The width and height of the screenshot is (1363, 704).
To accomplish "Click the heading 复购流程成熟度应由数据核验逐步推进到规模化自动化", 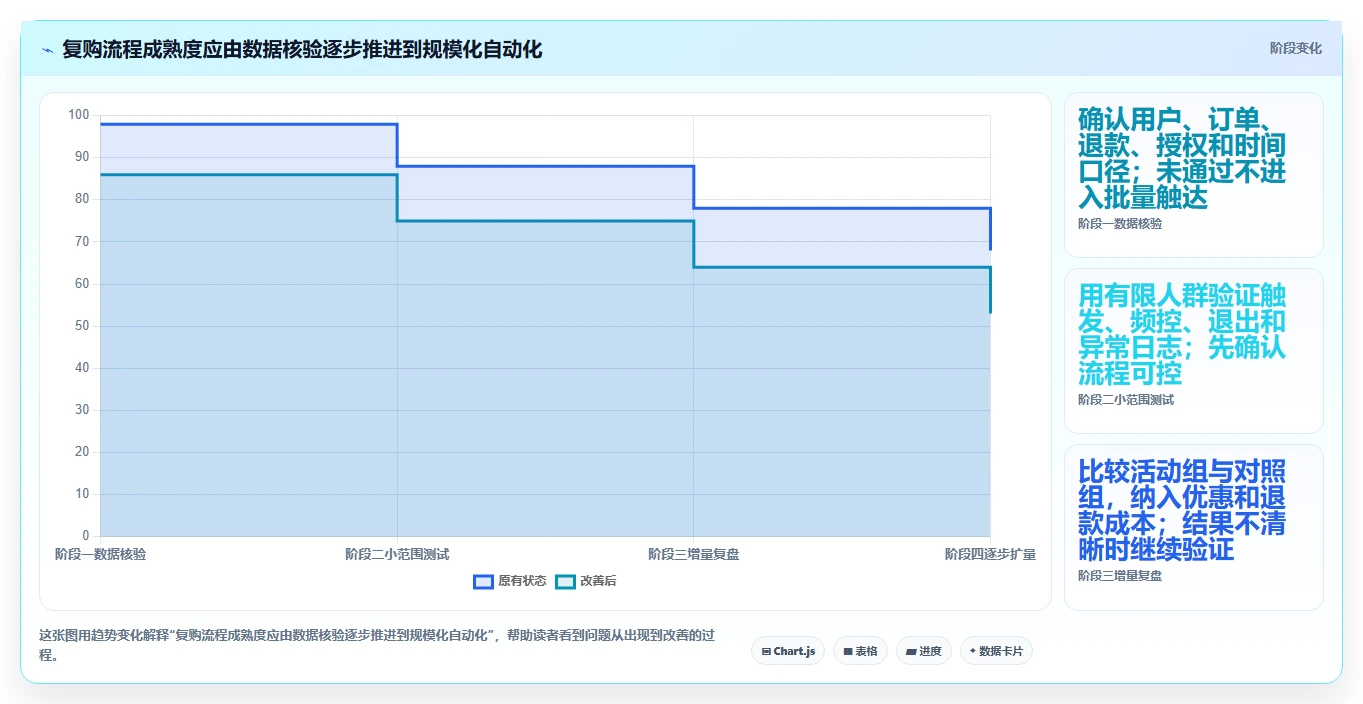I will pyautogui.click(x=302, y=49).
